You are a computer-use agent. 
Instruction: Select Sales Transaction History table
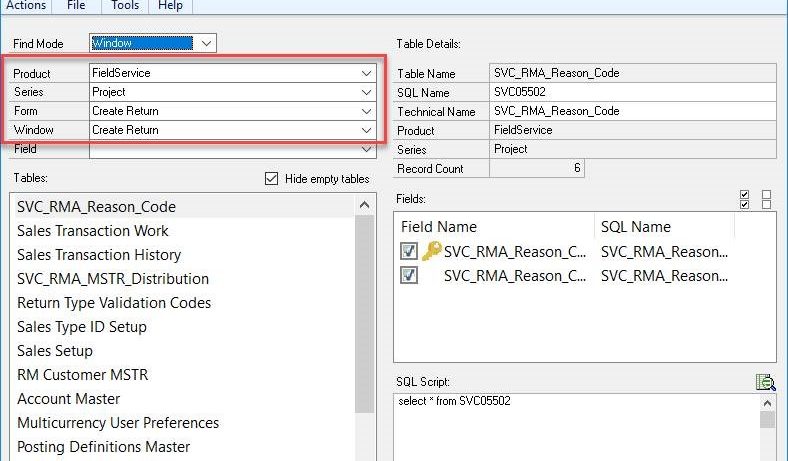pos(98,255)
